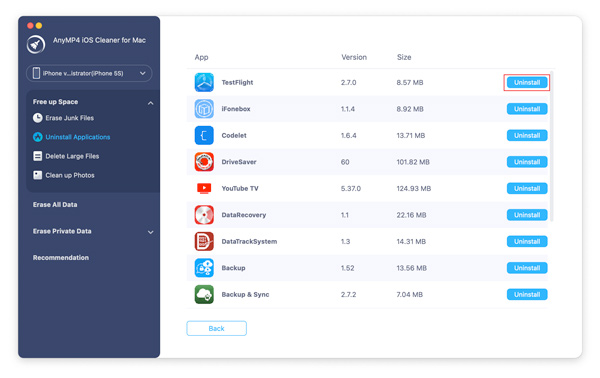The width and height of the screenshot is (600, 378).
Task: Uninstall the iFonebox app
Action: (x=527, y=109)
